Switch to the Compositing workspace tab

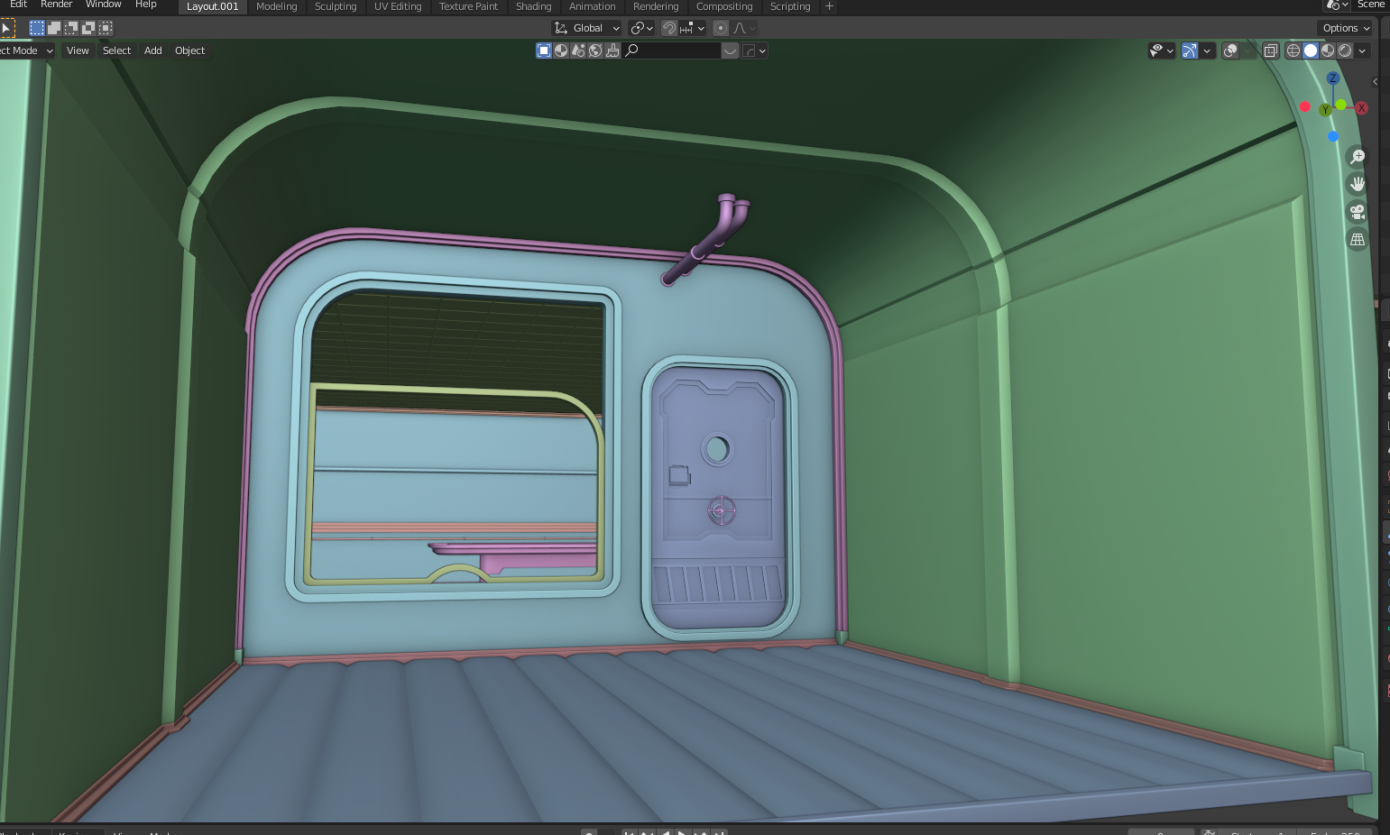coord(724,6)
